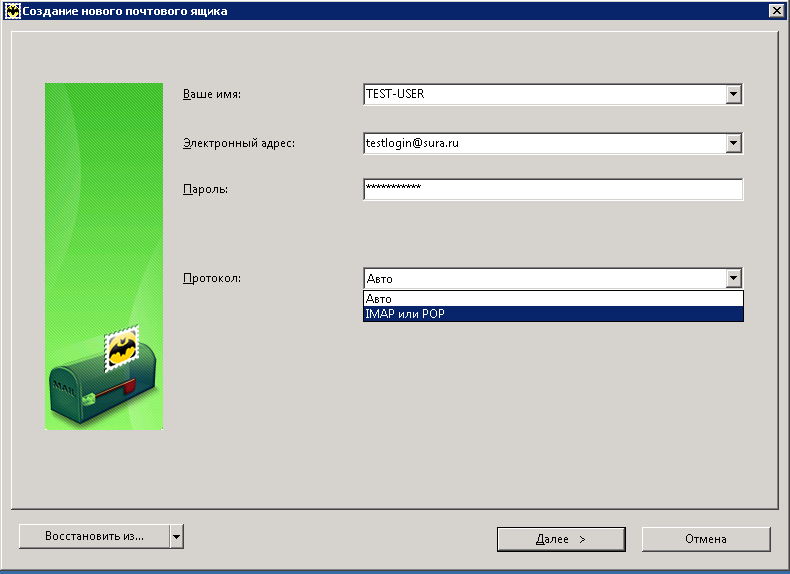Viewport: 790px width, 574px height.
Task: Choose "IMAP или POP" from the list
Action: point(553,314)
